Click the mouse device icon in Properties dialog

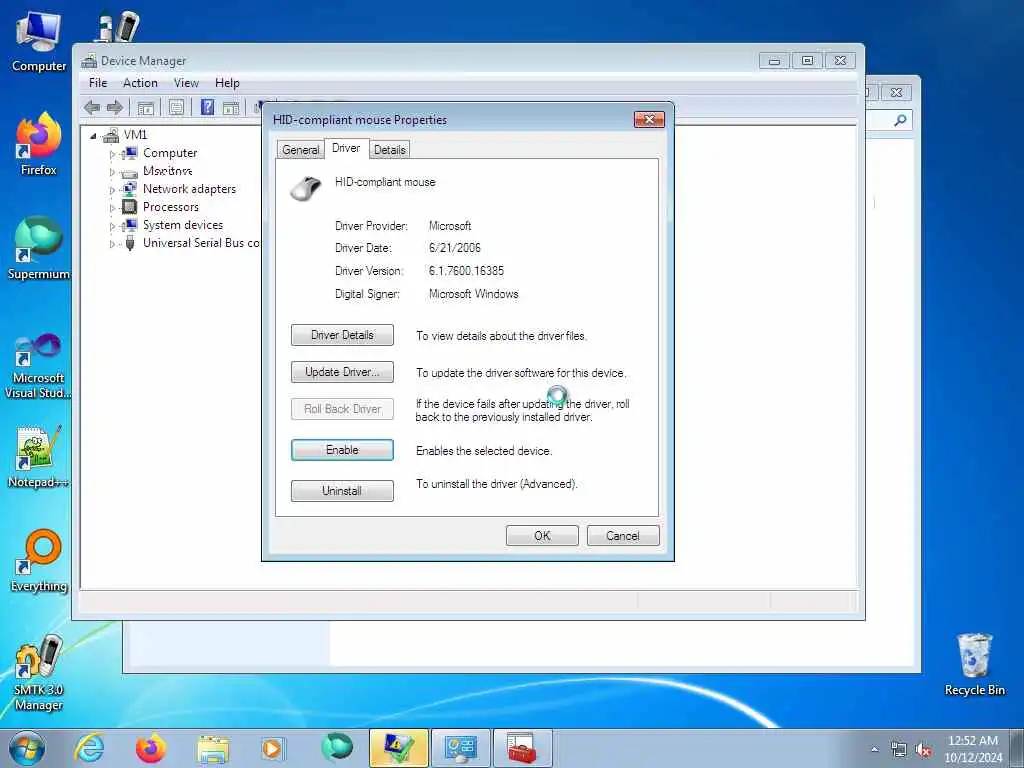coord(306,189)
